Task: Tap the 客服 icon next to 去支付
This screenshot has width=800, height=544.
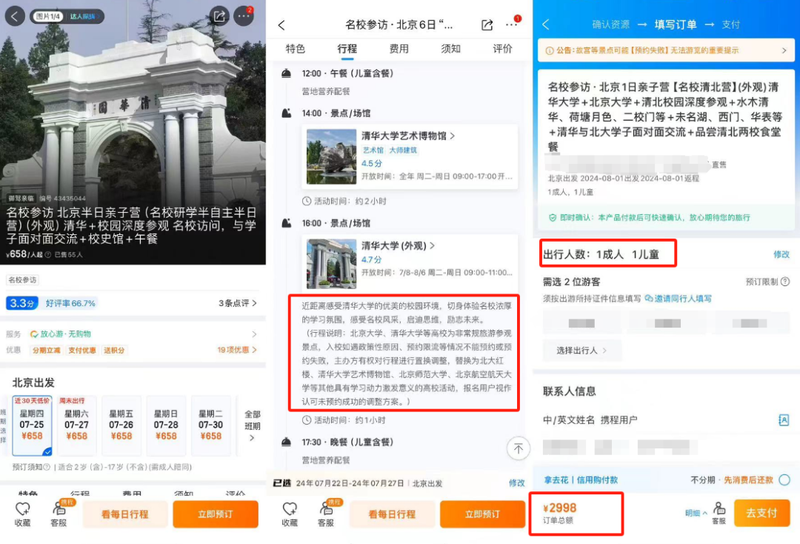Action: tap(718, 511)
